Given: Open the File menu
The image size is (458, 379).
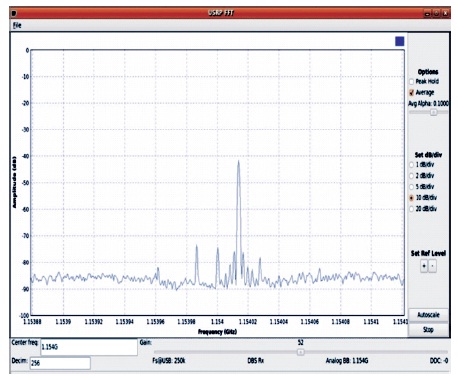Looking at the screenshot, I should [x=17, y=25].
